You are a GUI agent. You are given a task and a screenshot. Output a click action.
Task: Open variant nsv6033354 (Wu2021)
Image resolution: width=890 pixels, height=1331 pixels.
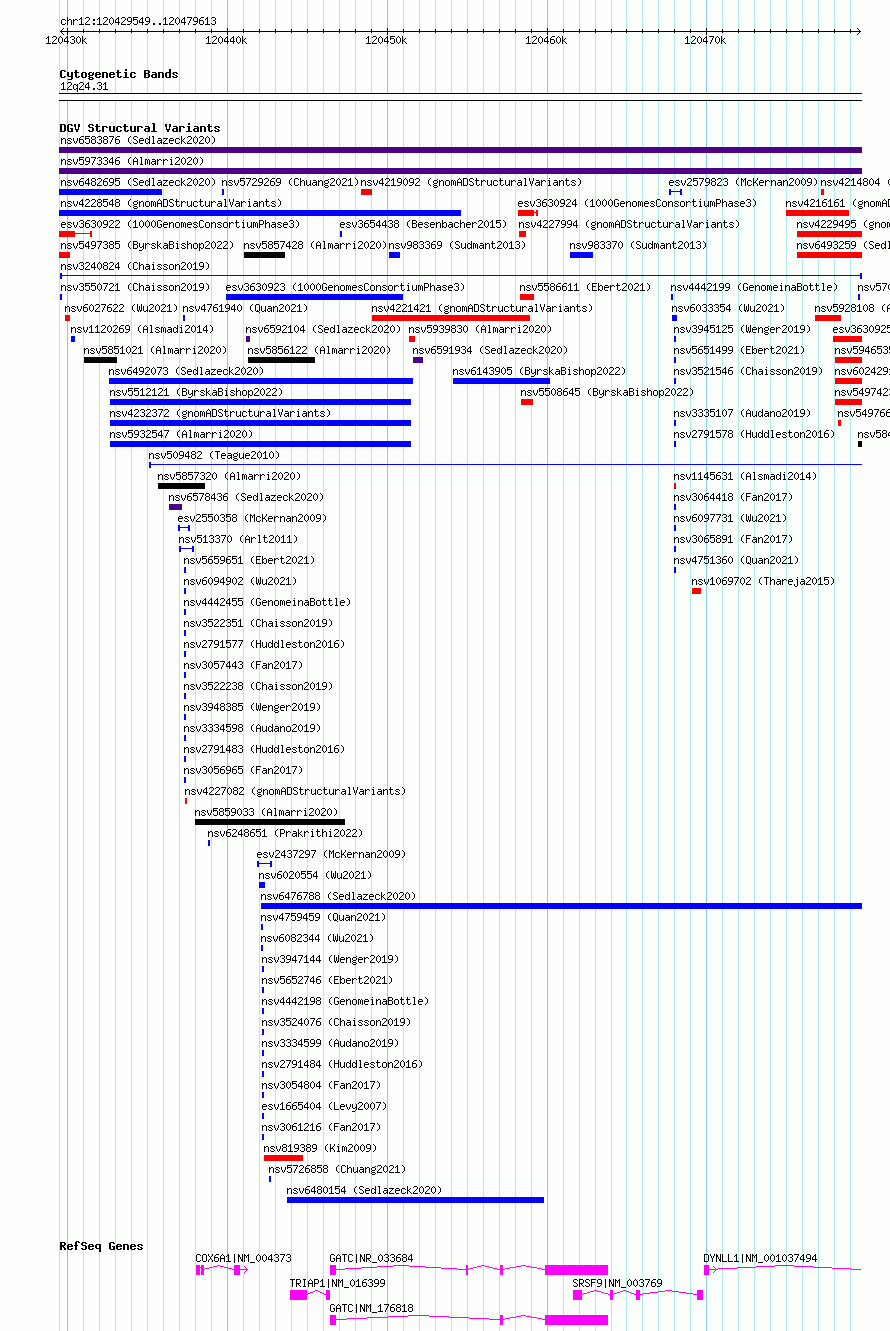point(728,308)
